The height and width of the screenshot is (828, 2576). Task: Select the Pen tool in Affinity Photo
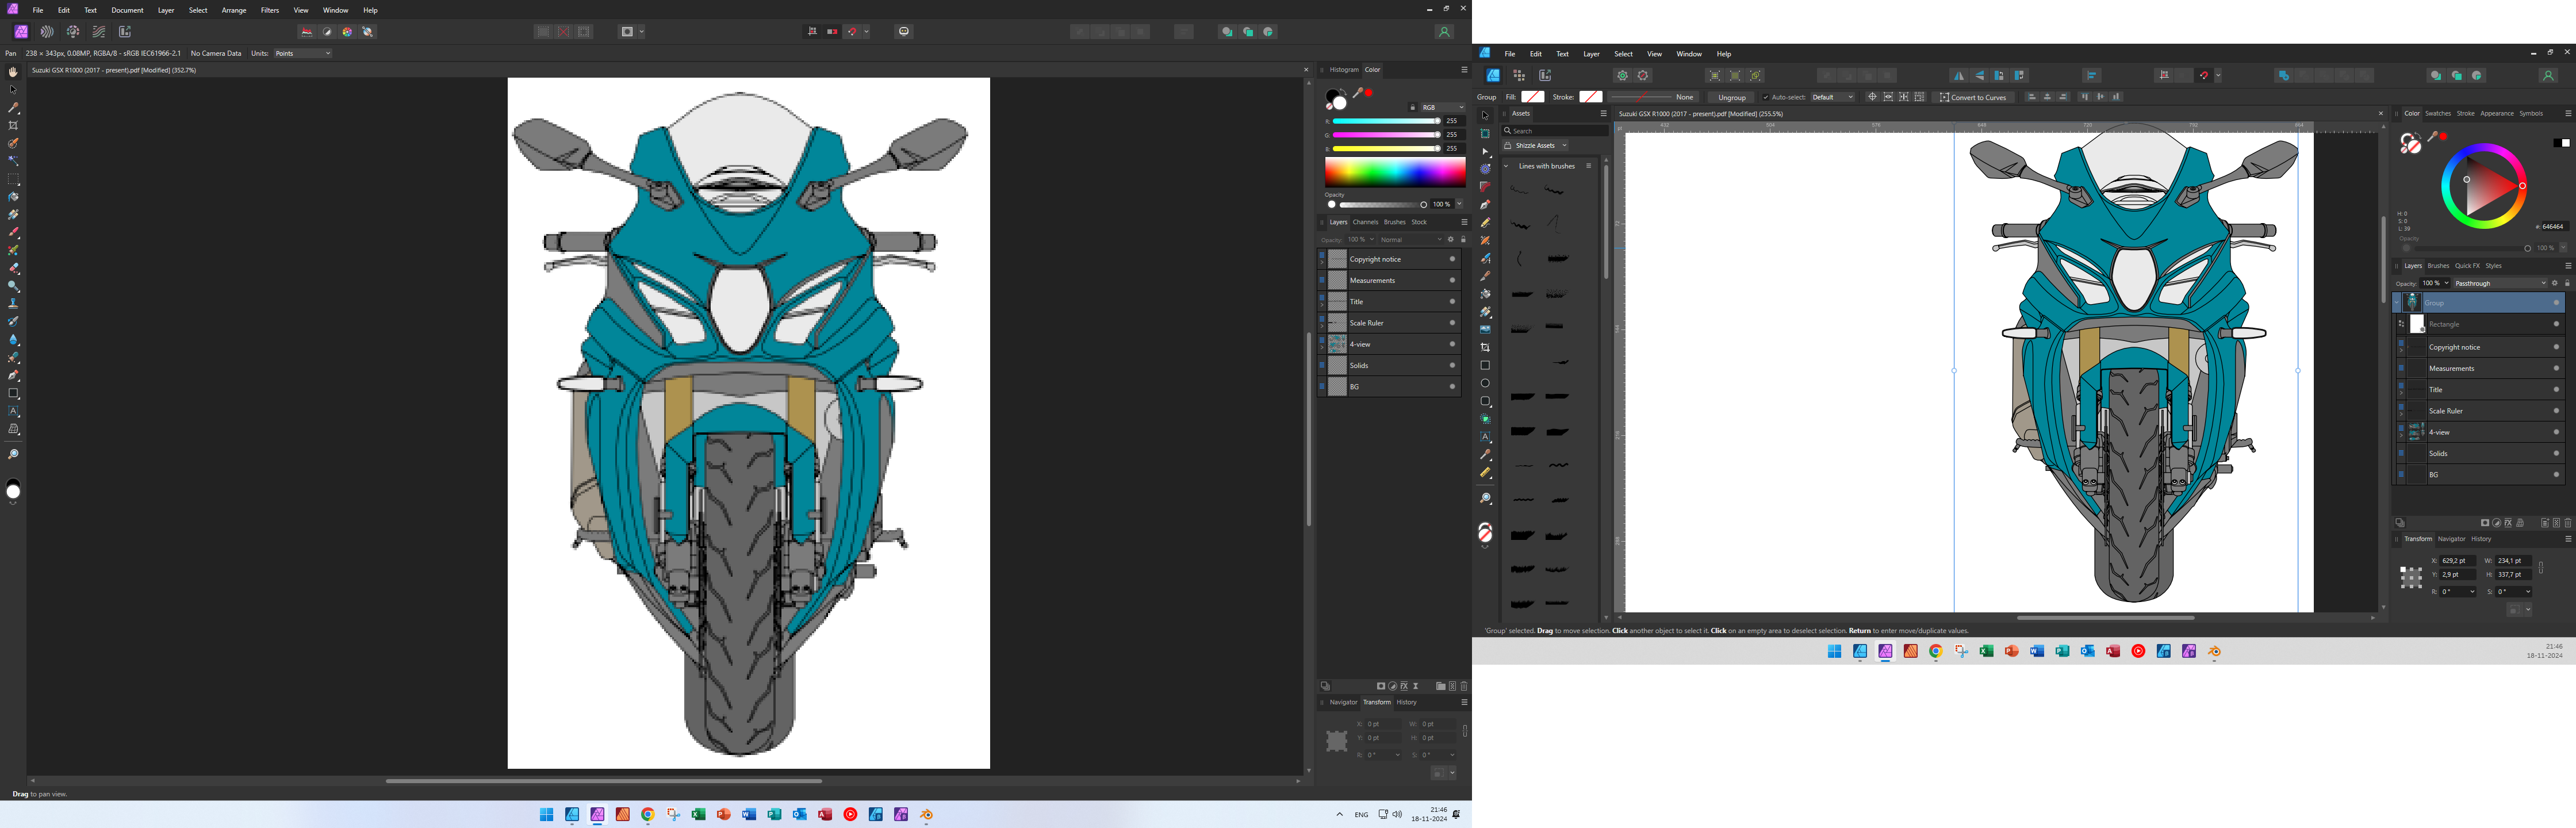coord(13,375)
